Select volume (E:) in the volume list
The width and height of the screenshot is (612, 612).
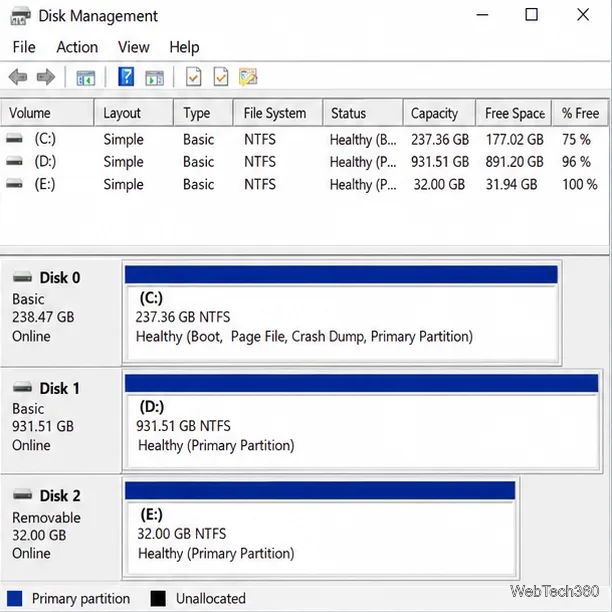pos(45,184)
